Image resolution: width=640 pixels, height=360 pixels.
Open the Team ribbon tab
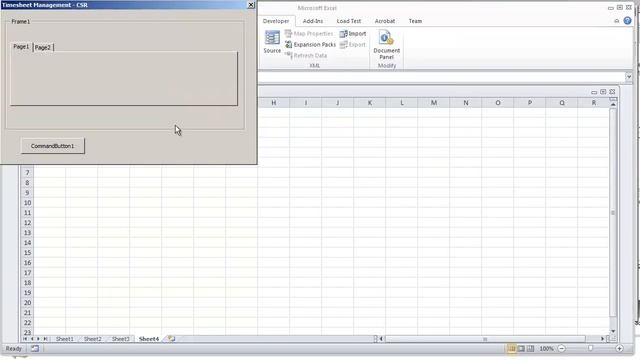tap(415, 21)
